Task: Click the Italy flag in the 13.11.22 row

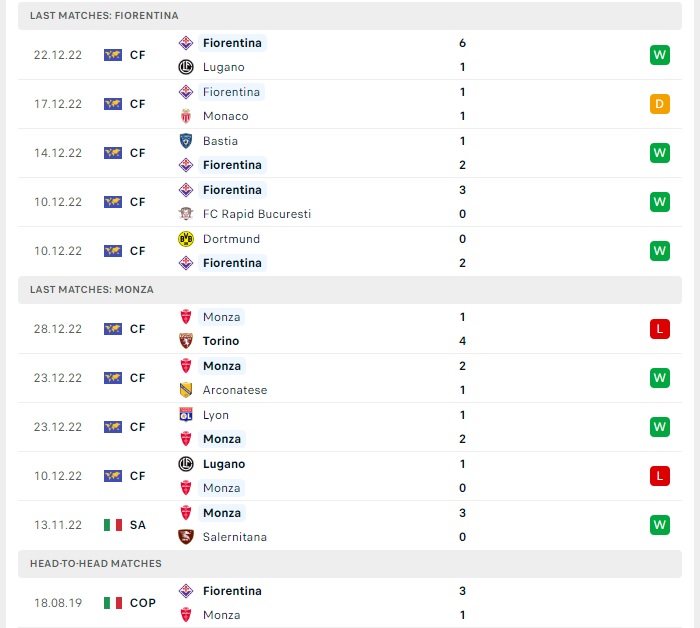Action: (113, 525)
